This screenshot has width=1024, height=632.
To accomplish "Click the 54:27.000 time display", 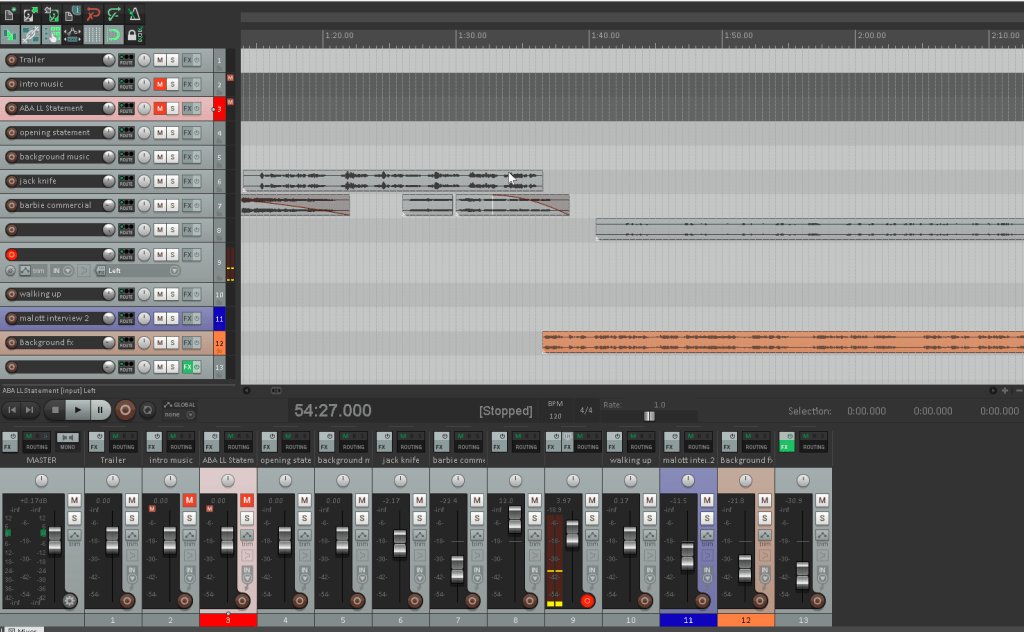I will [332, 411].
